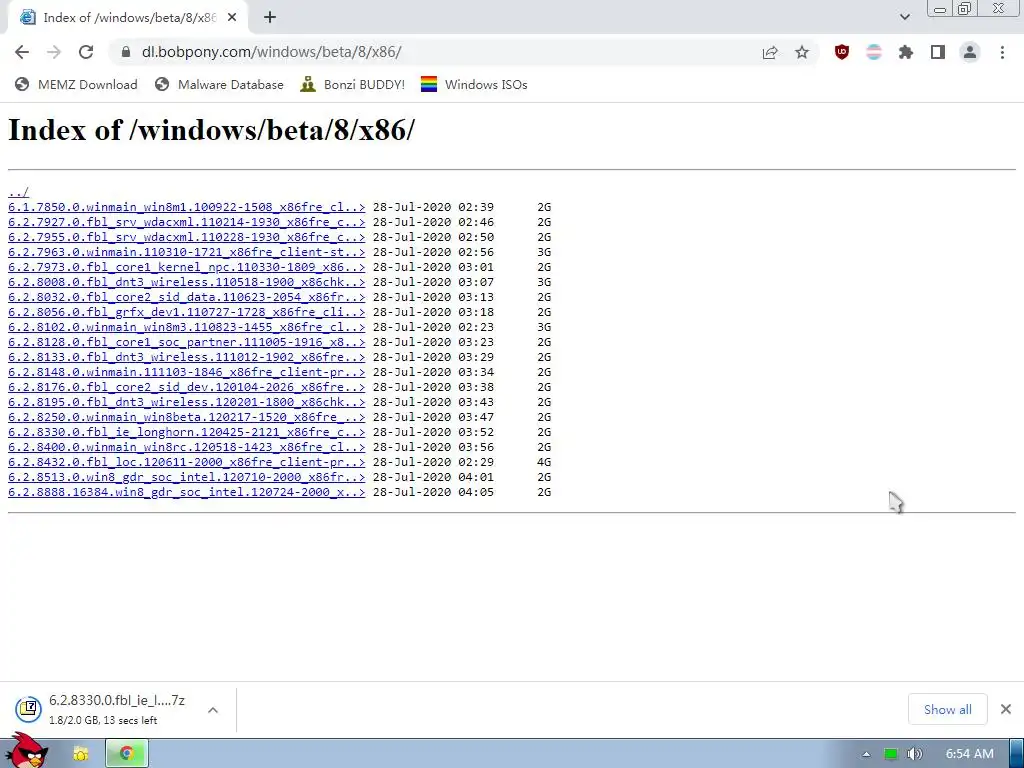Download 6.2.8250.0.winmain_win8beta file
The height and width of the screenshot is (768, 1024).
pos(186,417)
